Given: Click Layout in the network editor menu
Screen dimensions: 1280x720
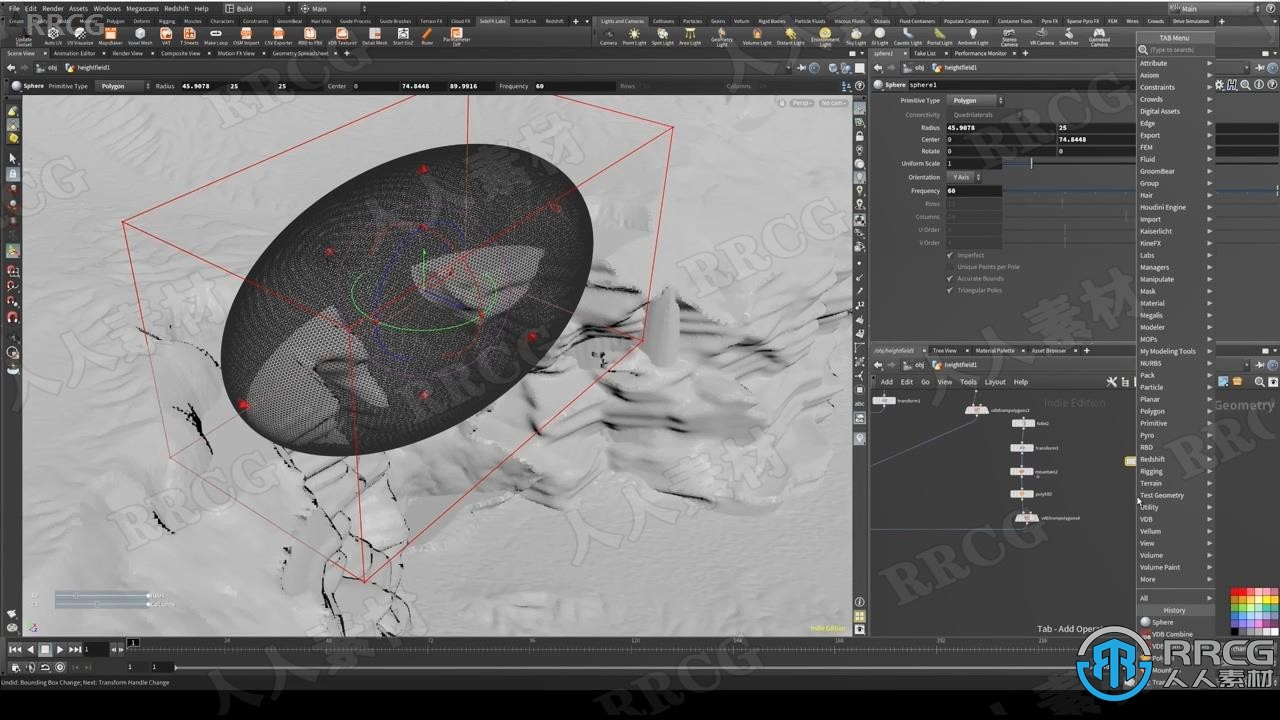Looking at the screenshot, I should [x=995, y=382].
